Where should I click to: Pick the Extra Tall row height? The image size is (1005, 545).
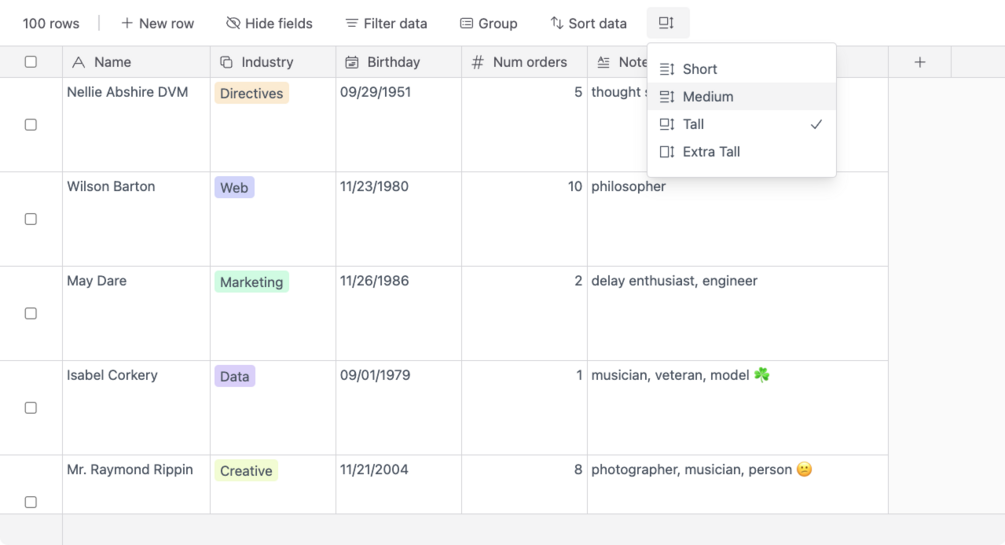point(711,152)
